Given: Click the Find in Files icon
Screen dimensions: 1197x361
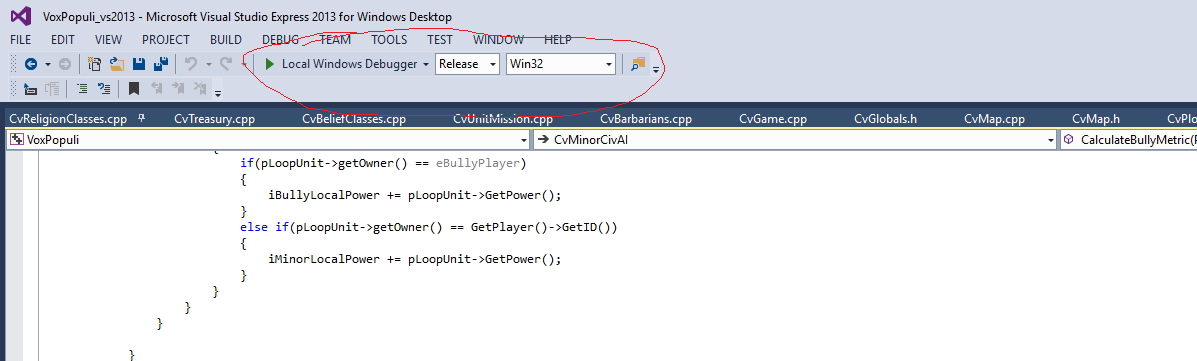Looking at the screenshot, I should [638, 64].
